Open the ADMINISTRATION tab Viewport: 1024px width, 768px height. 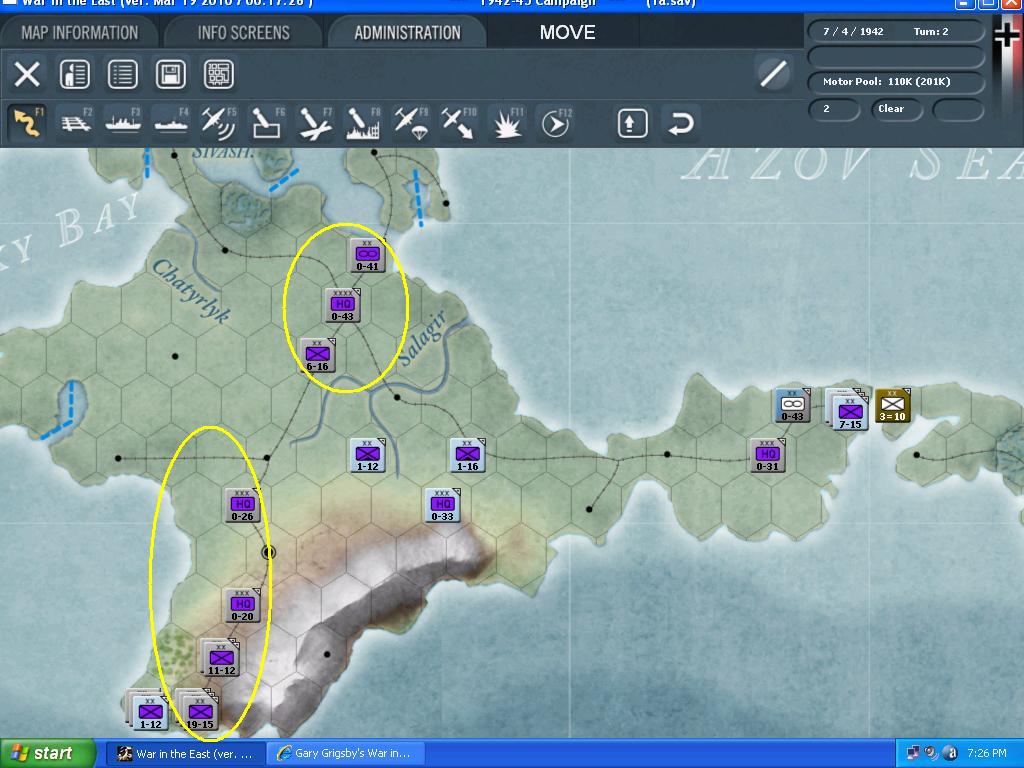[408, 32]
